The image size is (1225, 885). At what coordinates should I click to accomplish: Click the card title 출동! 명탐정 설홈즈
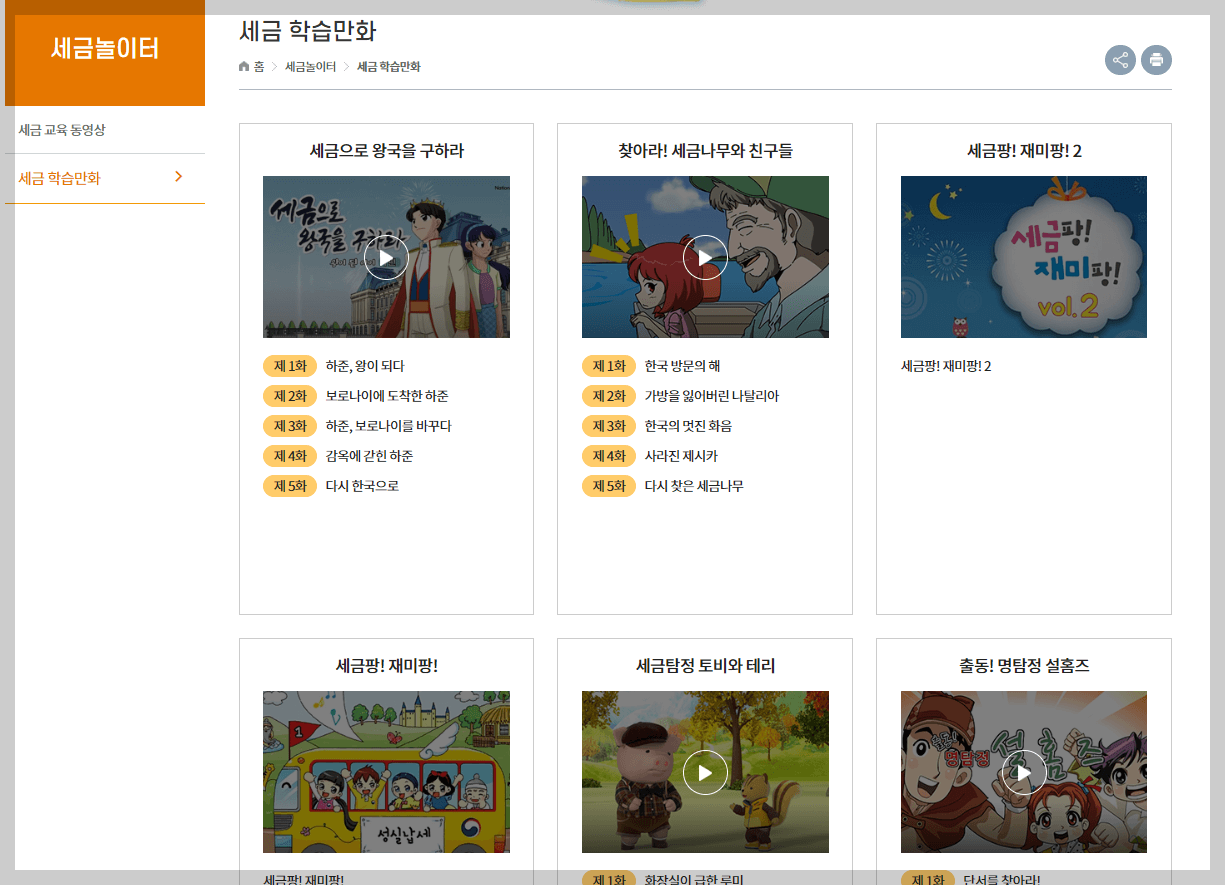point(1024,666)
